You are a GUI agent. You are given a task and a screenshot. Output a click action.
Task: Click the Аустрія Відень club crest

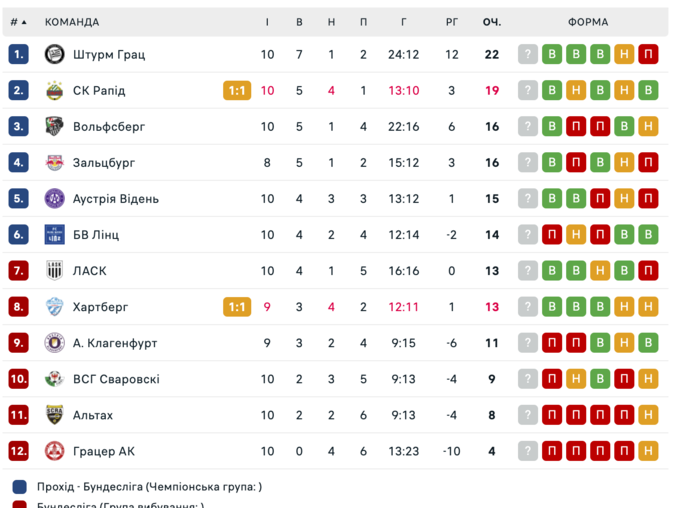[55, 198]
